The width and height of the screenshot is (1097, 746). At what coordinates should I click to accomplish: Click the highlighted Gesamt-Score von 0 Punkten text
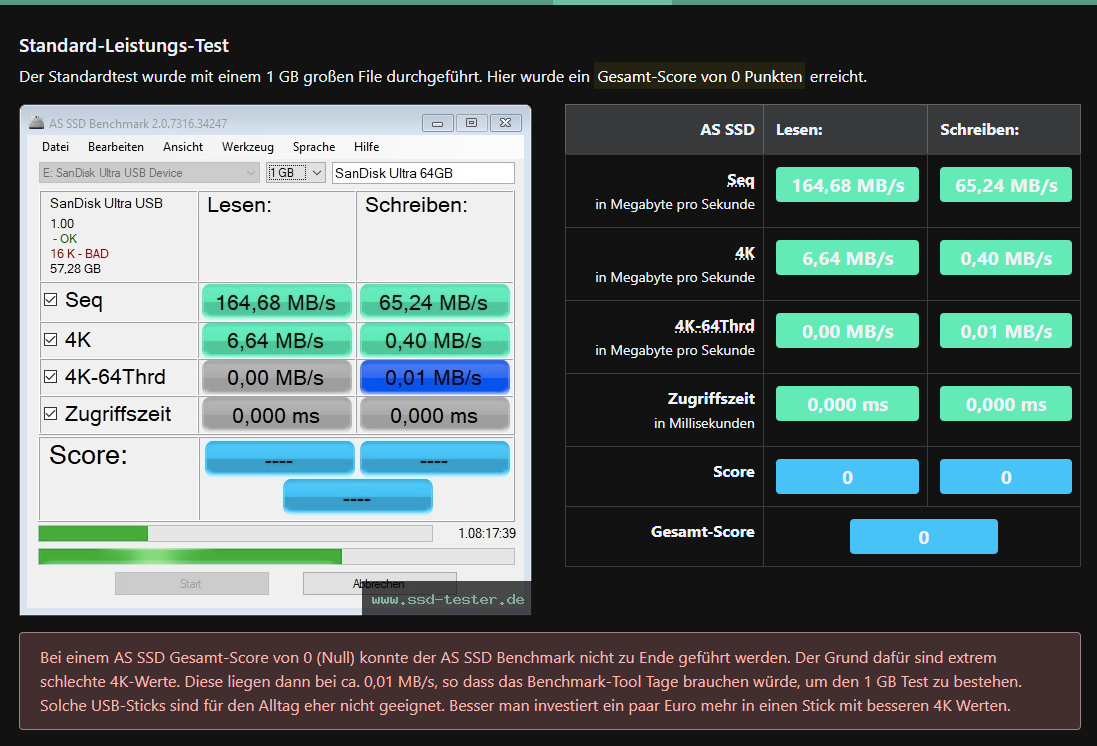click(x=700, y=77)
